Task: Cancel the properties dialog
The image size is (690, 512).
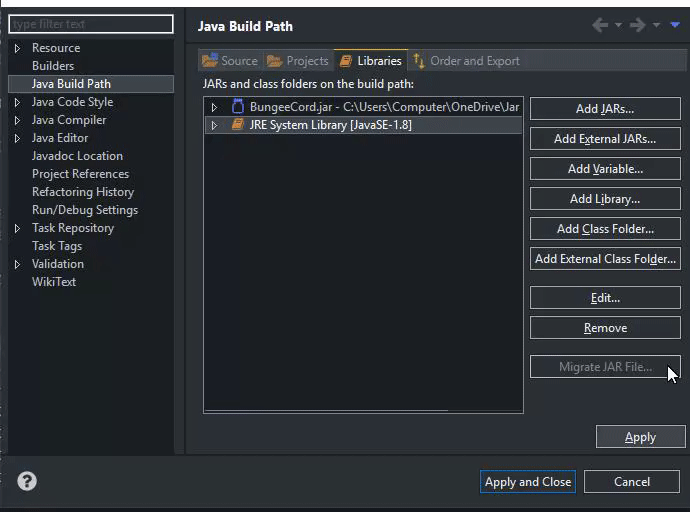Action: tap(631, 482)
